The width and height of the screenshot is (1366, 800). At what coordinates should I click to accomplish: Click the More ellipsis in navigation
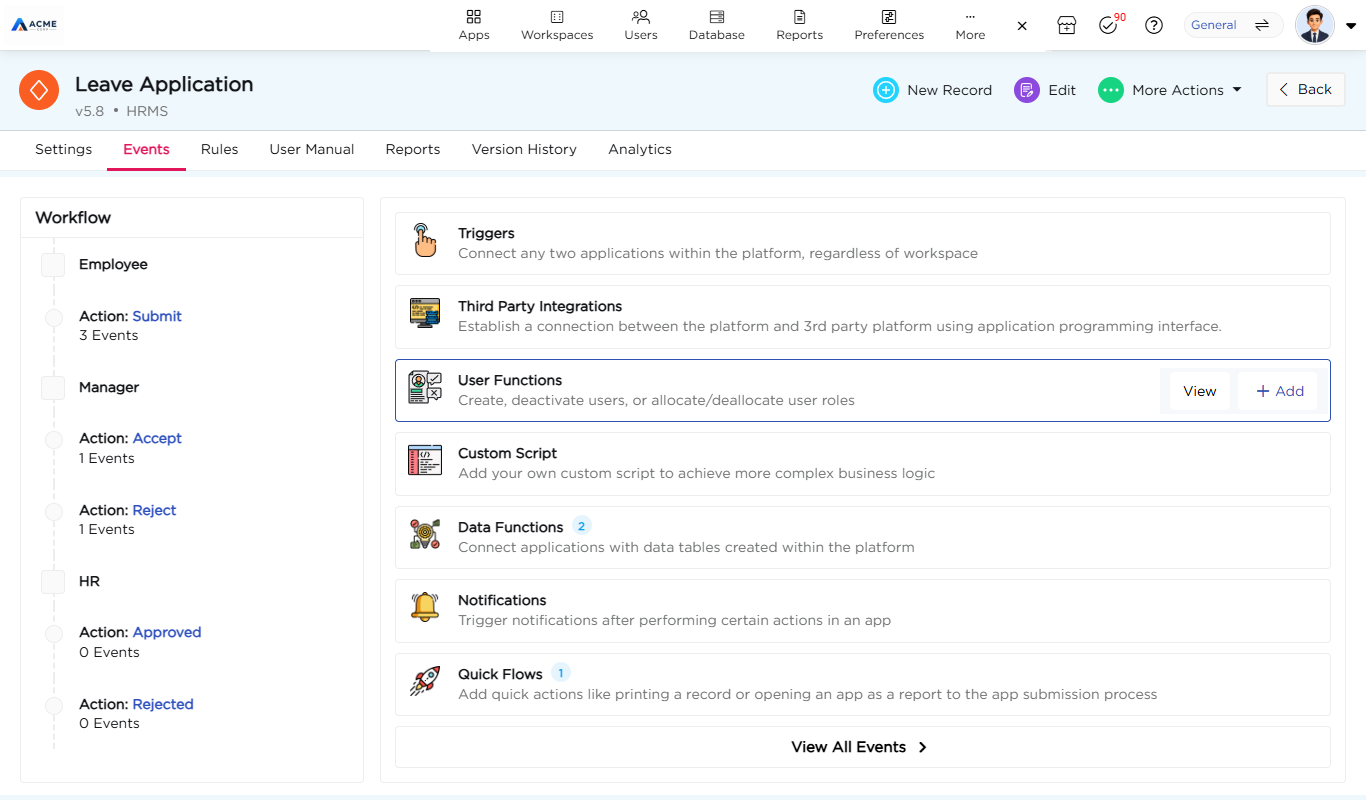pyautogui.click(x=970, y=25)
